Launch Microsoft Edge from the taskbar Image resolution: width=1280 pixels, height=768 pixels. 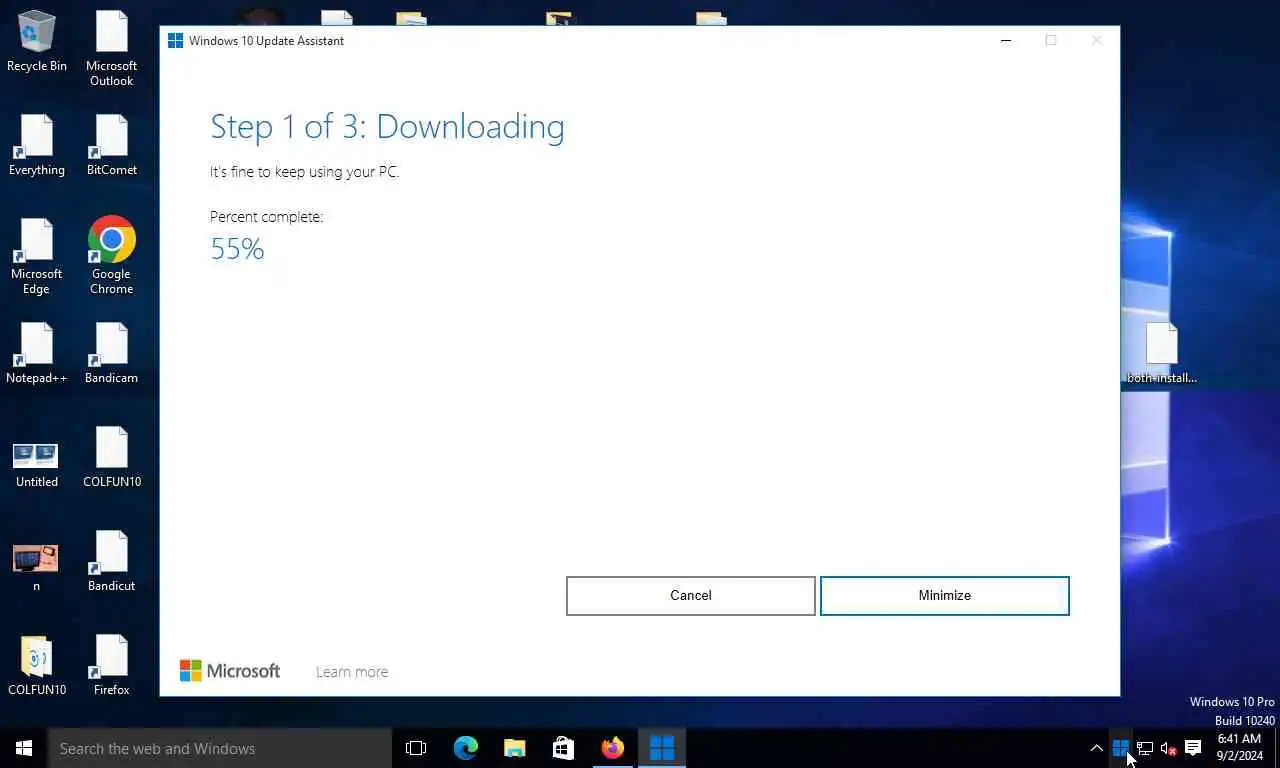click(465, 748)
